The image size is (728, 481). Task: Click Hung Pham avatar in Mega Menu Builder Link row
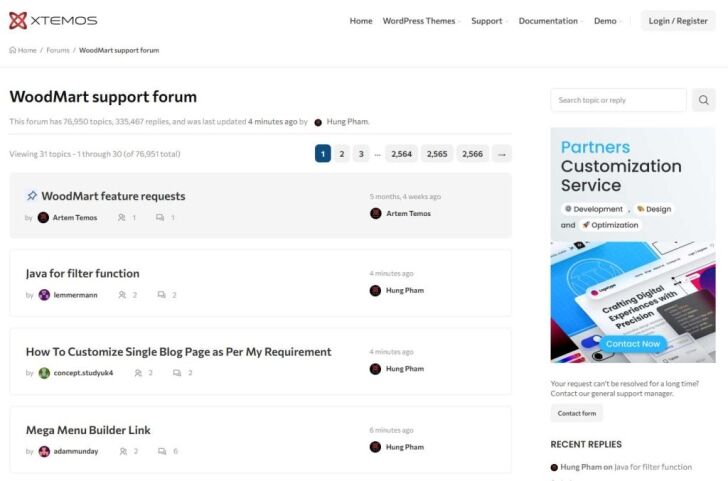[x=375, y=447]
